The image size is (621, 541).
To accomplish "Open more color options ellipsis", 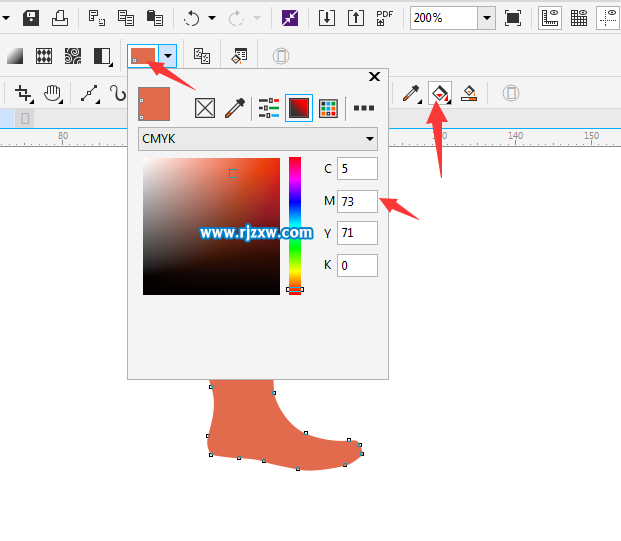I will click(364, 108).
